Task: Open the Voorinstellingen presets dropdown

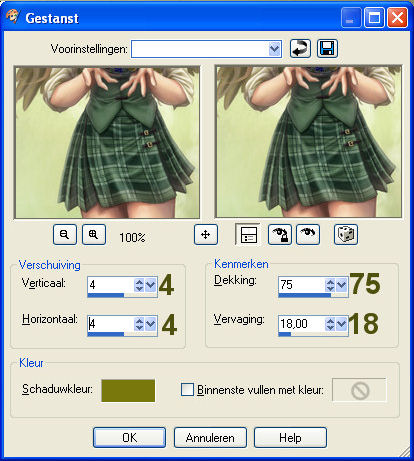Action: 274,49
